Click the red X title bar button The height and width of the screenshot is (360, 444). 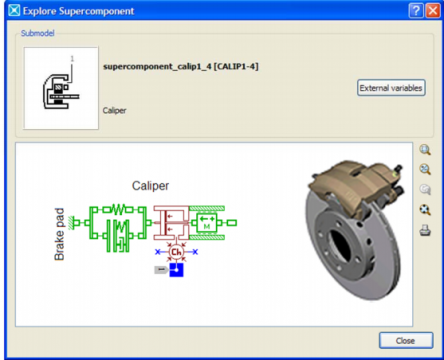(433, 11)
